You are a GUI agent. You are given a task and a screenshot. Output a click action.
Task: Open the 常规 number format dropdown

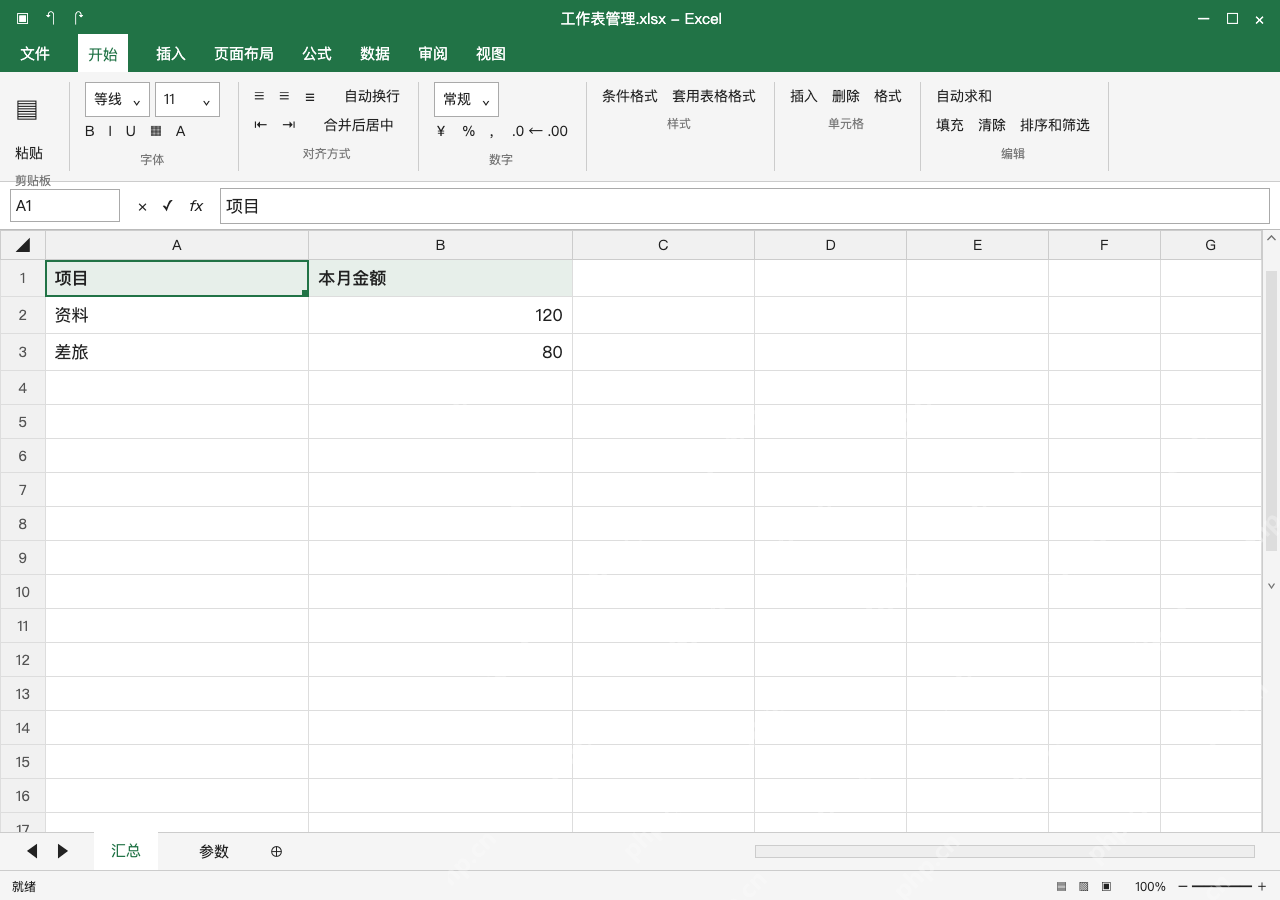click(x=466, y=99)
